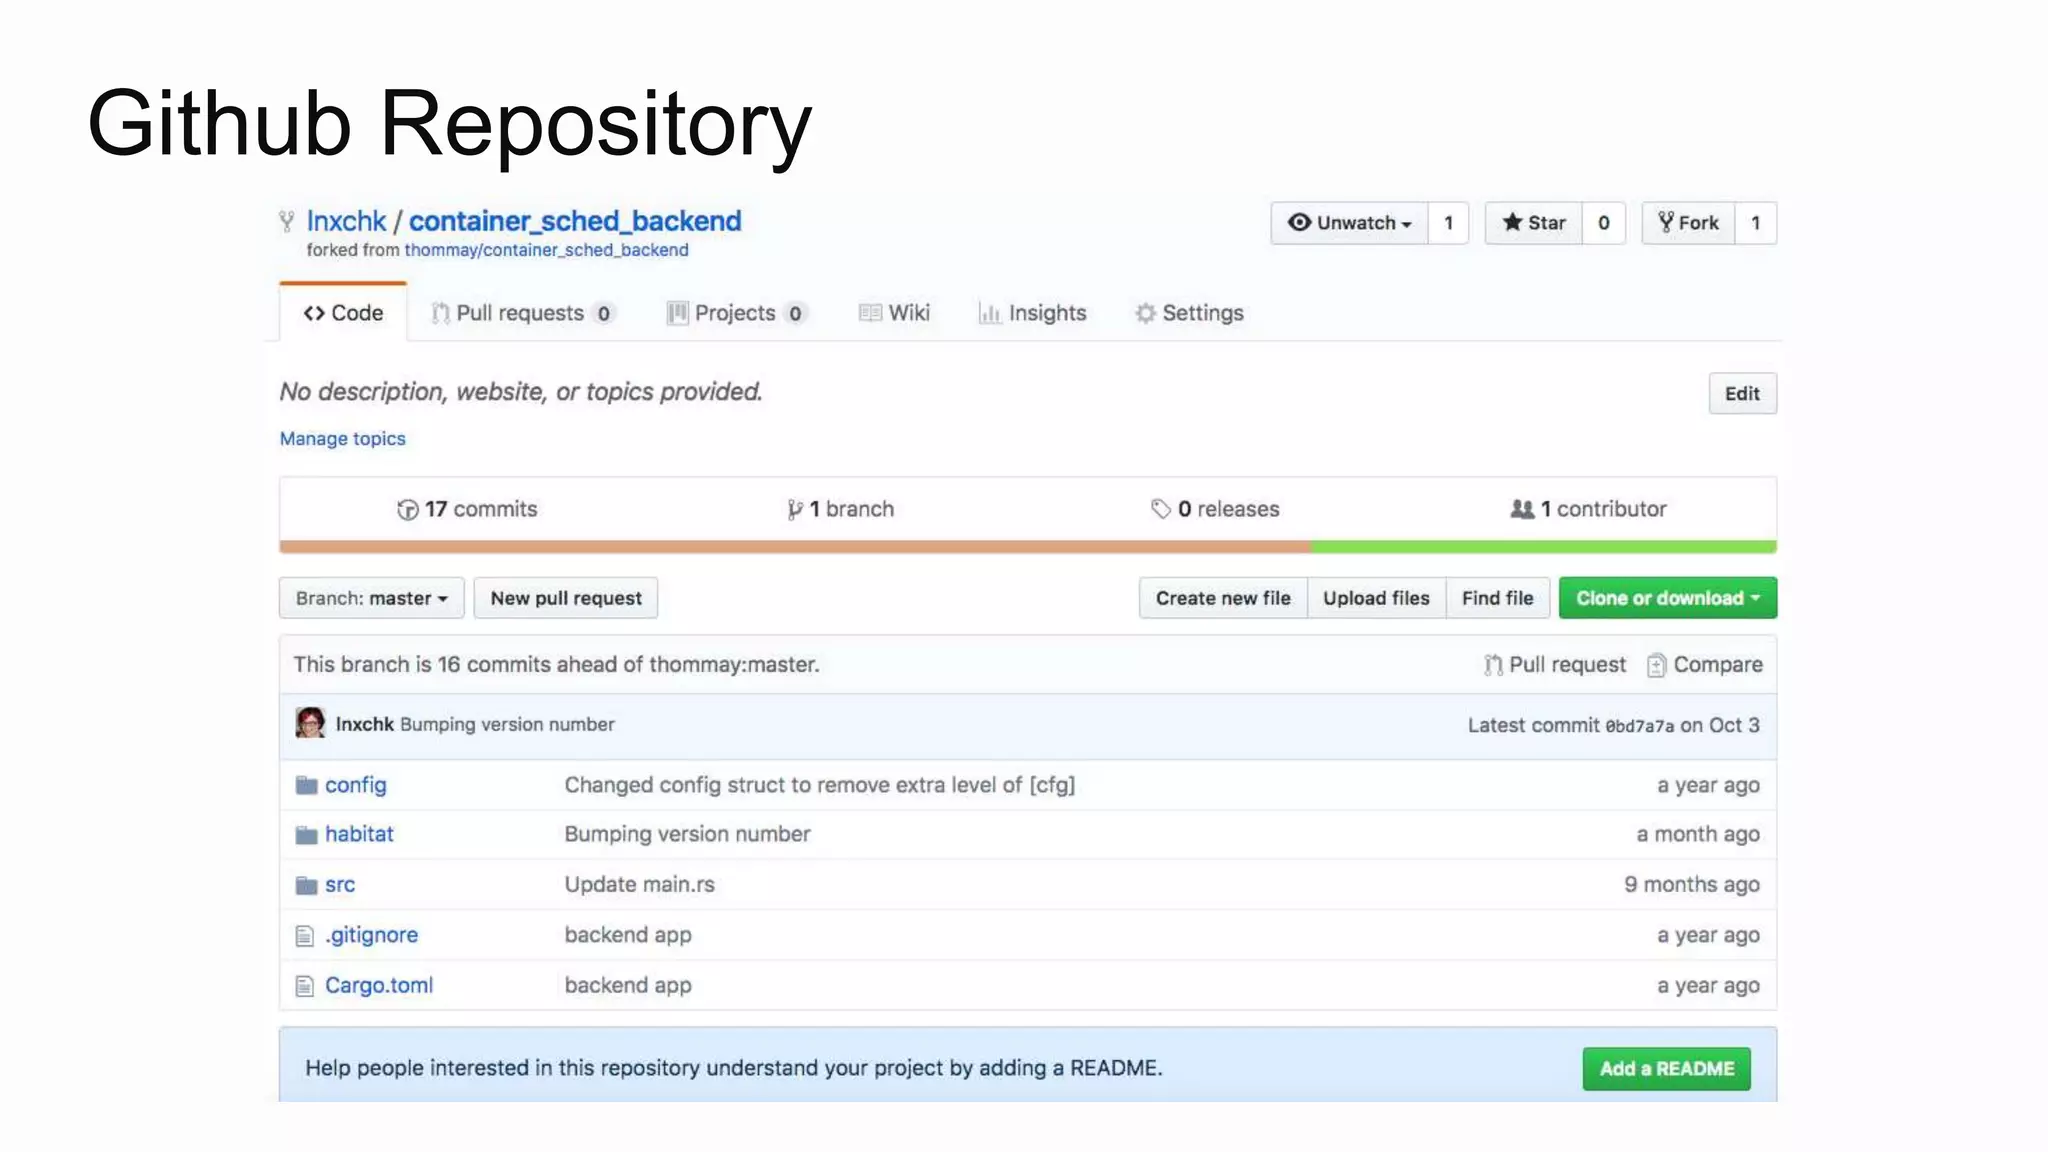Viewport: 2048px width, 1152px height.
Task: Click the lnxchk user avatar
Action: click(x=310, y=723)
